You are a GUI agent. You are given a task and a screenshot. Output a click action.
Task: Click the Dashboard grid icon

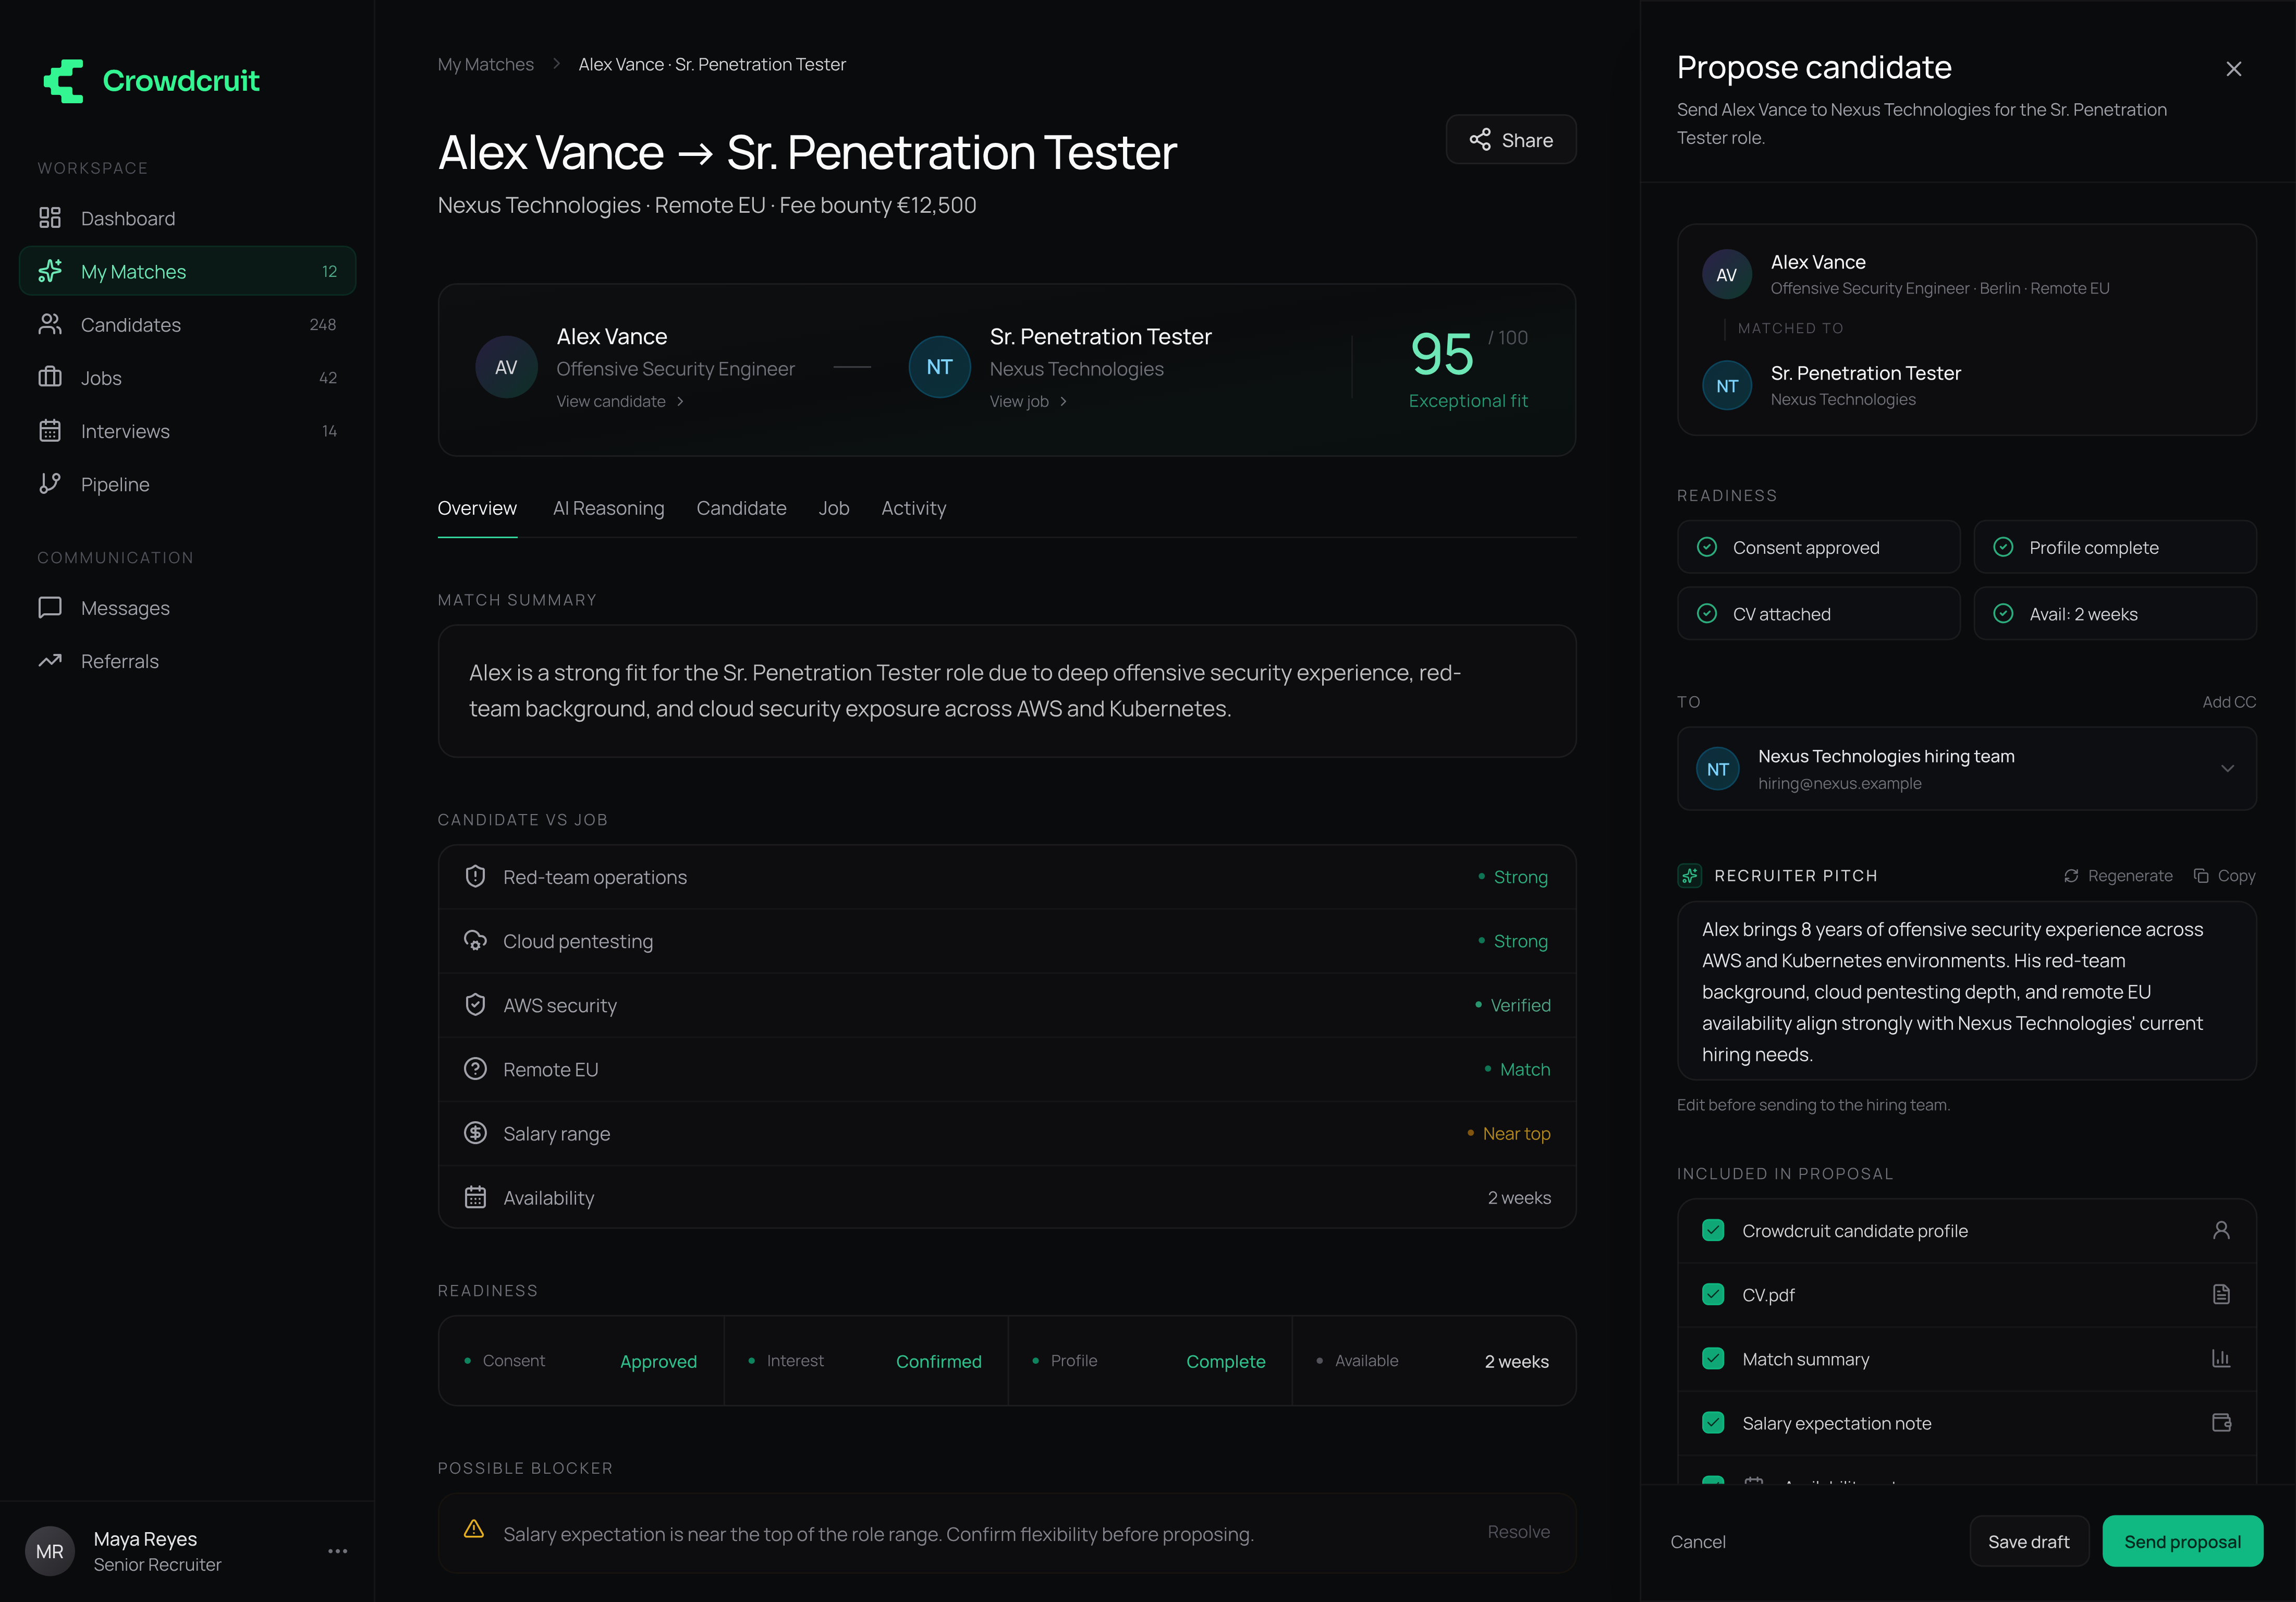point(50,218)
